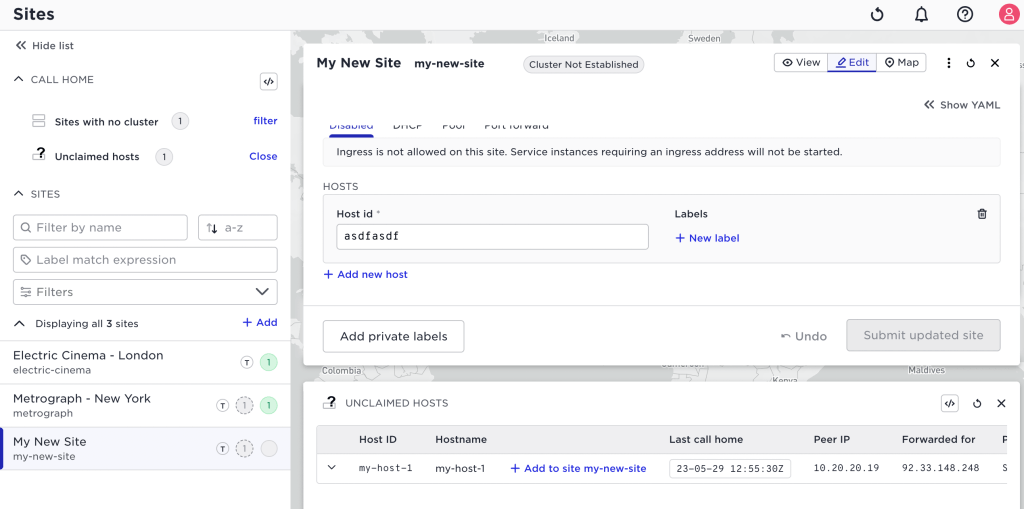
Task: Expand the my-host-1 row chevron
Action: 332,467
